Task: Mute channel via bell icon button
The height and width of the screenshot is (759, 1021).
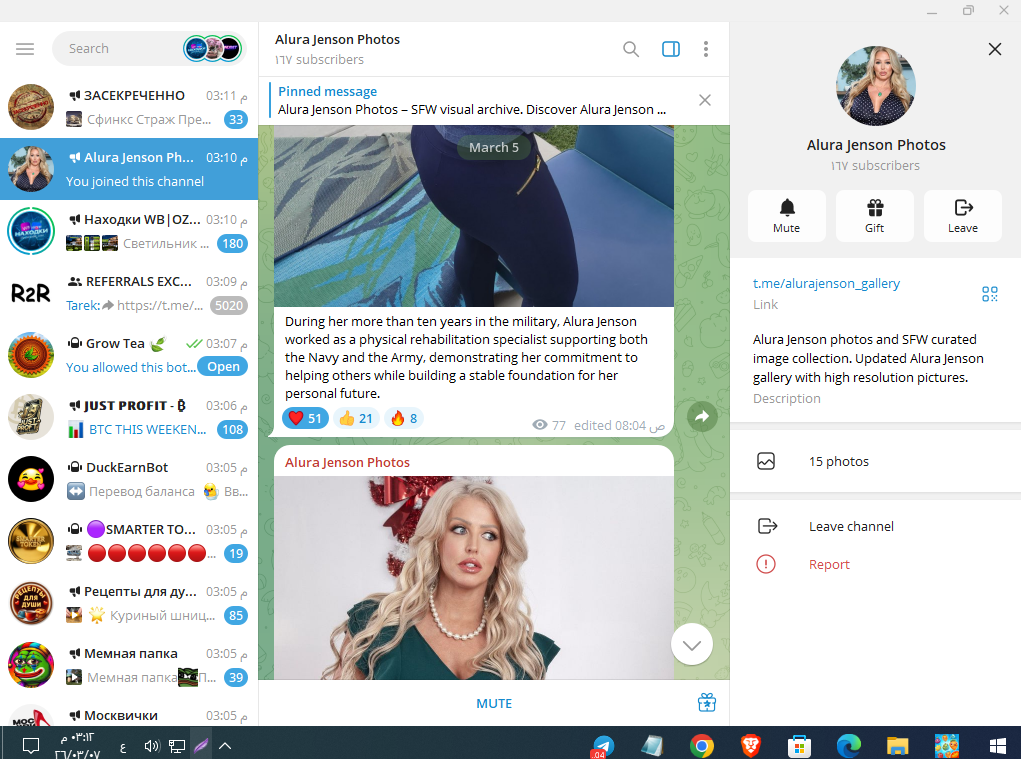Action: (x=787, y=216)
